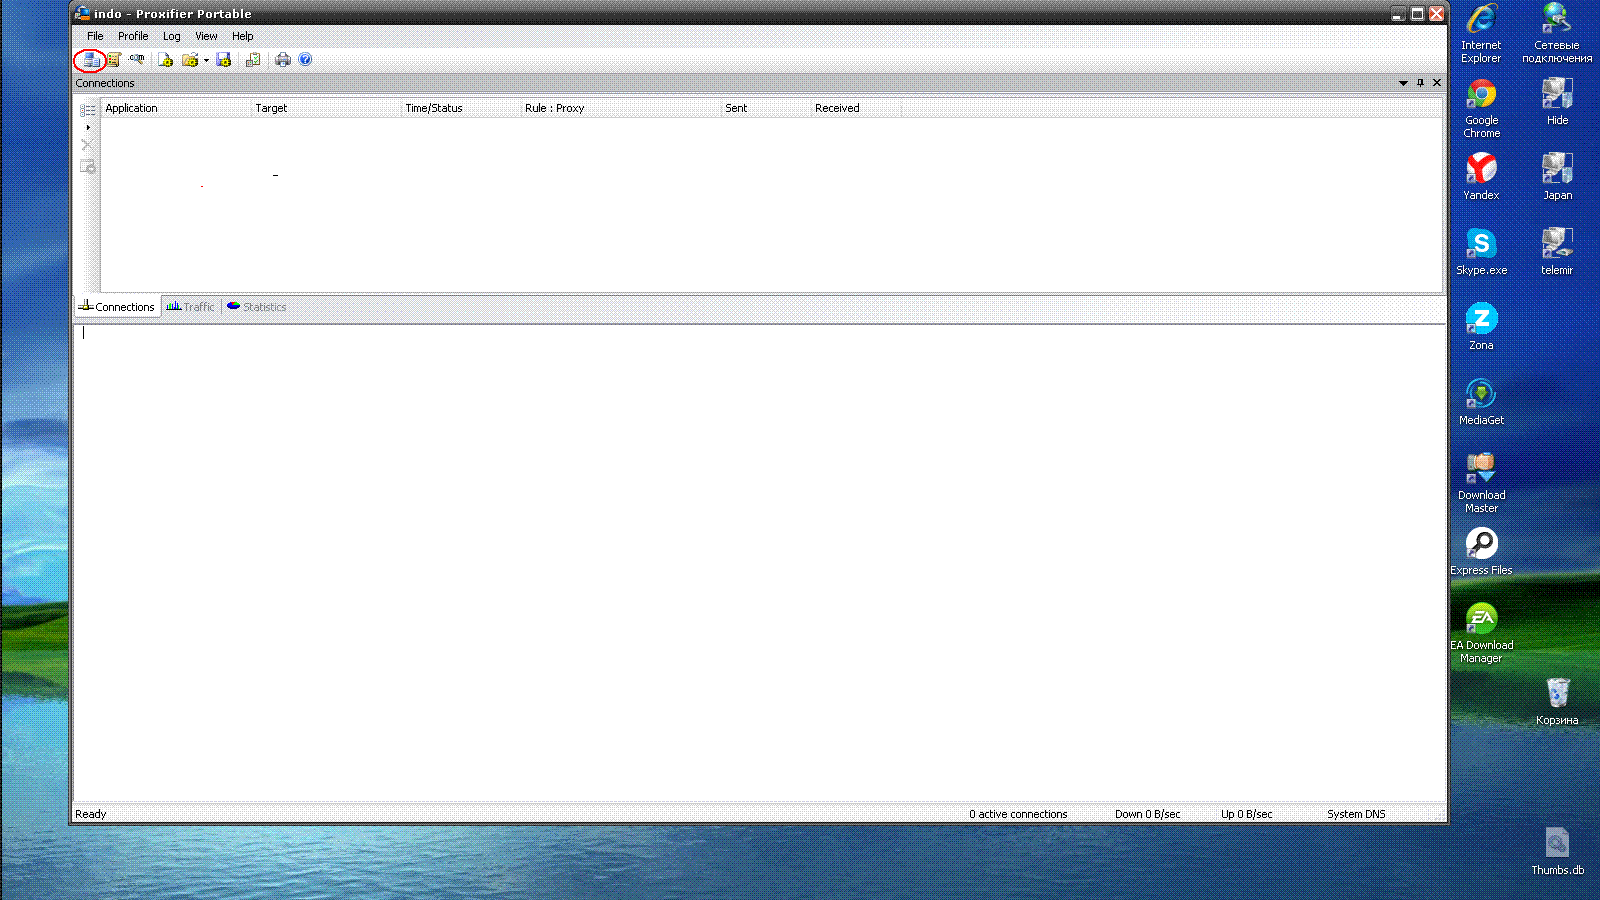Select Internet Explorer desktop icon
Screen dimensions: 1600x900
[x=1481, y=33]
